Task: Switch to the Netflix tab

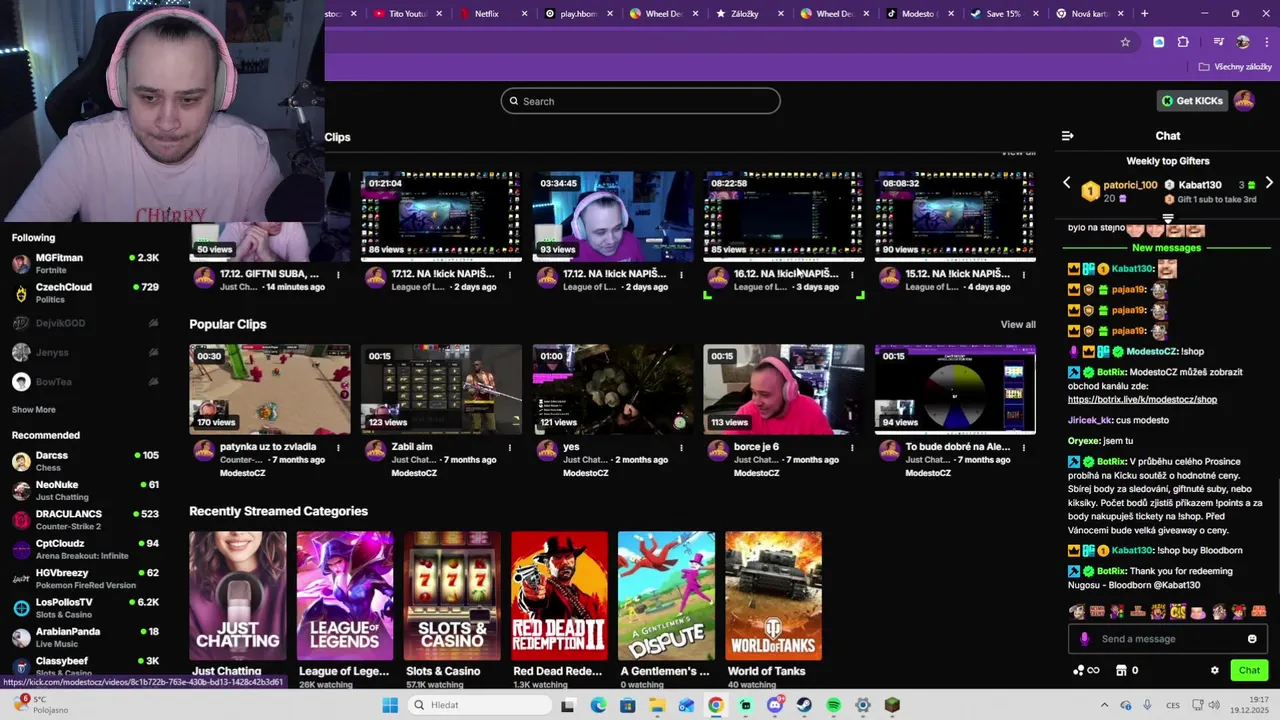Action: pyautogui.click(x=487, y=14)
